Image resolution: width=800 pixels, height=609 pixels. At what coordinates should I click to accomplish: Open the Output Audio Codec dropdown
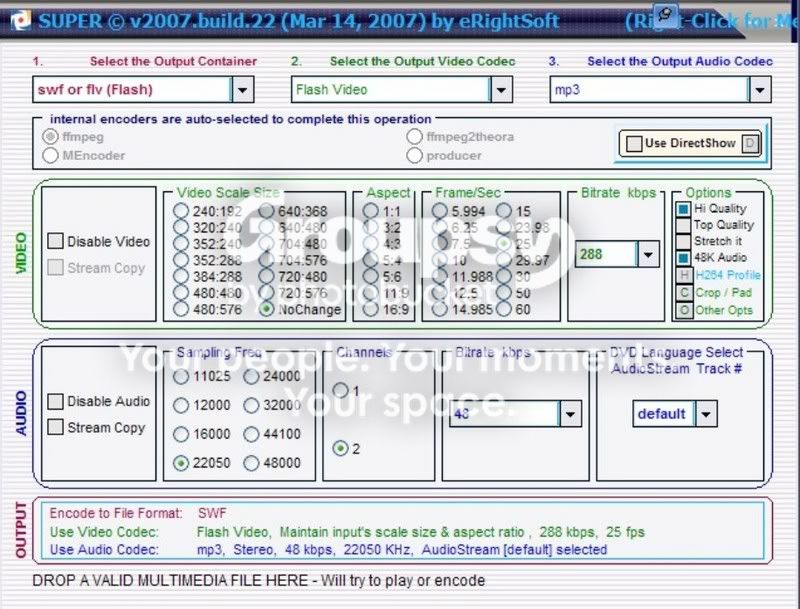pyautogui.click(x=760, y=90)
